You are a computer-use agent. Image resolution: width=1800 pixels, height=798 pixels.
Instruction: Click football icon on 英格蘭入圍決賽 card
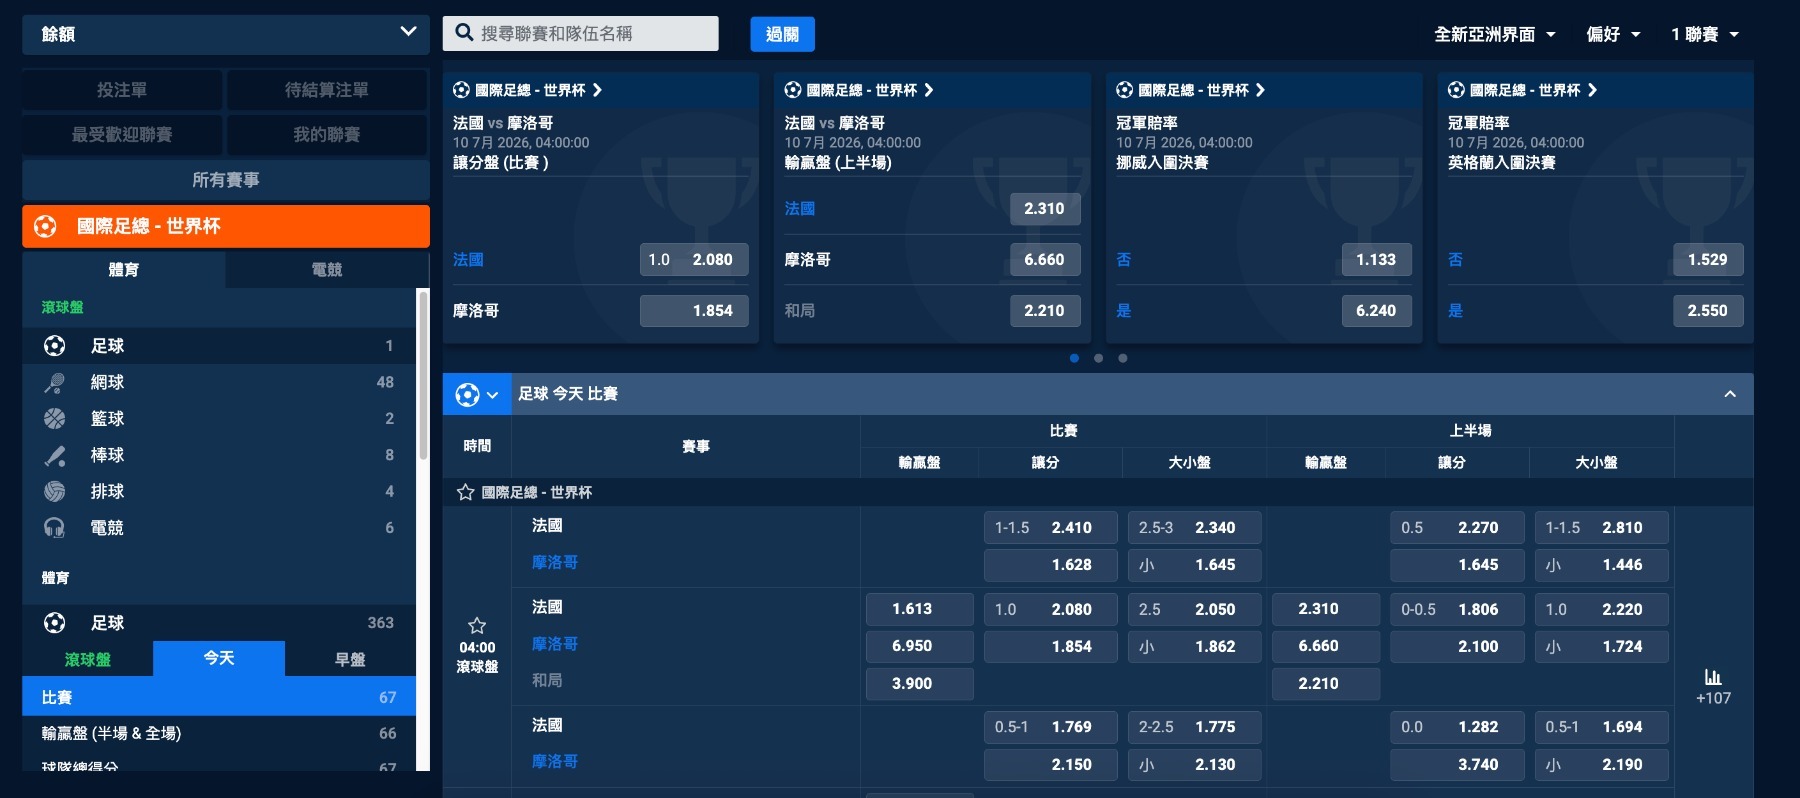click(x=1457, y=90)
